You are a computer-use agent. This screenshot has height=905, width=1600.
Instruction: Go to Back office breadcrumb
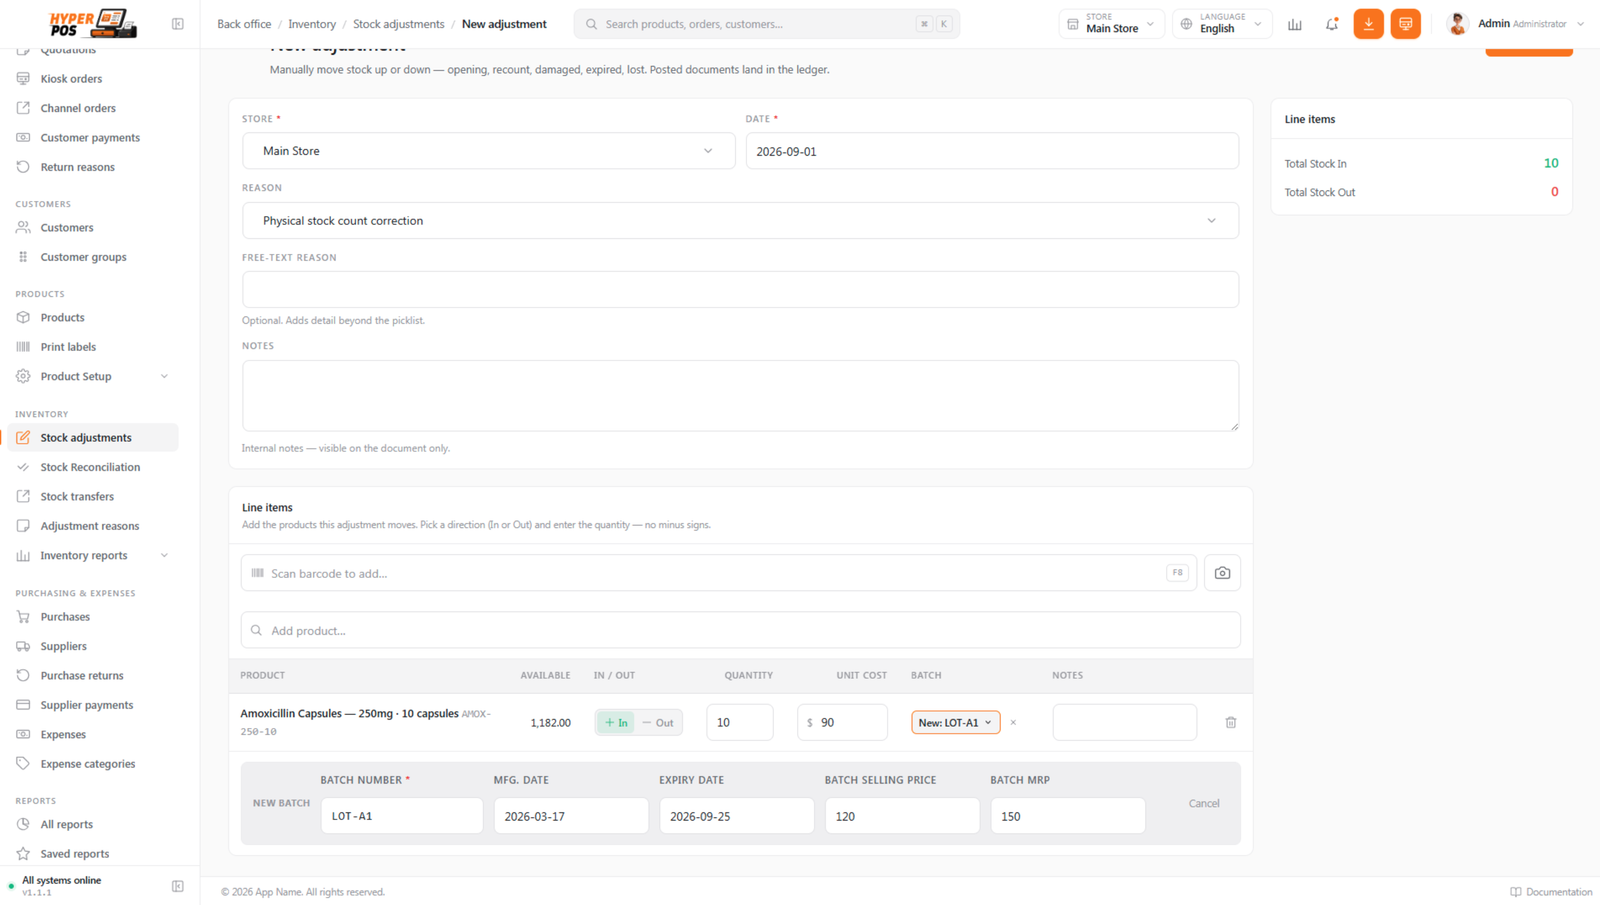[244, 24]
